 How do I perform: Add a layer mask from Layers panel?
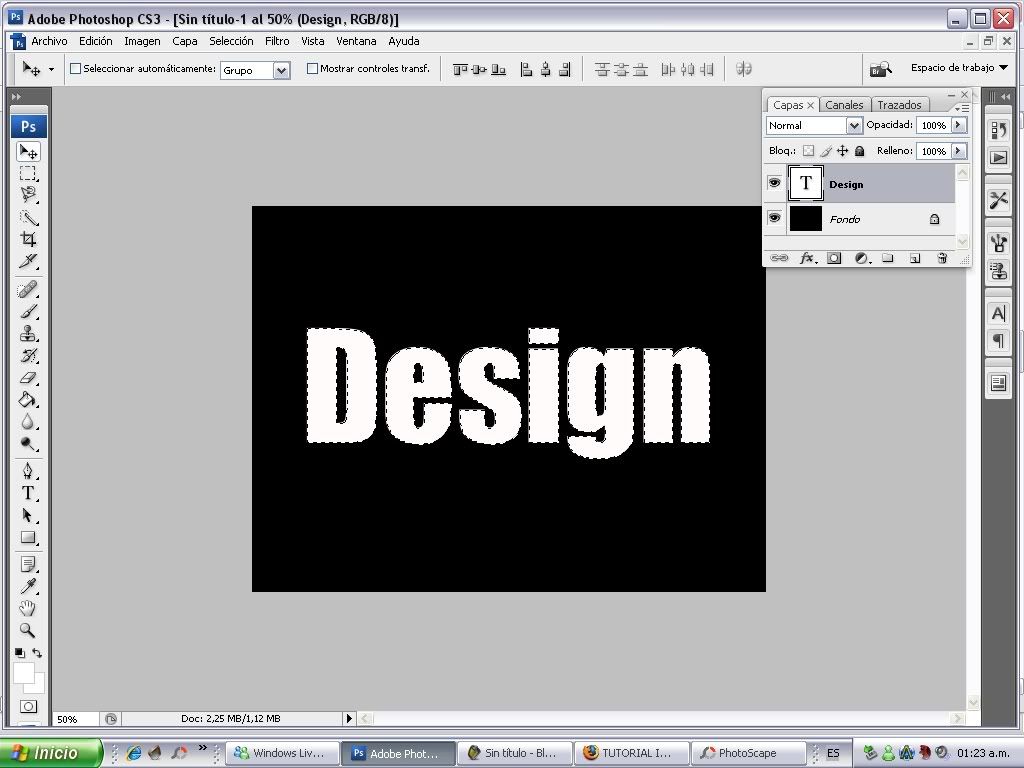tap(834, 259)
